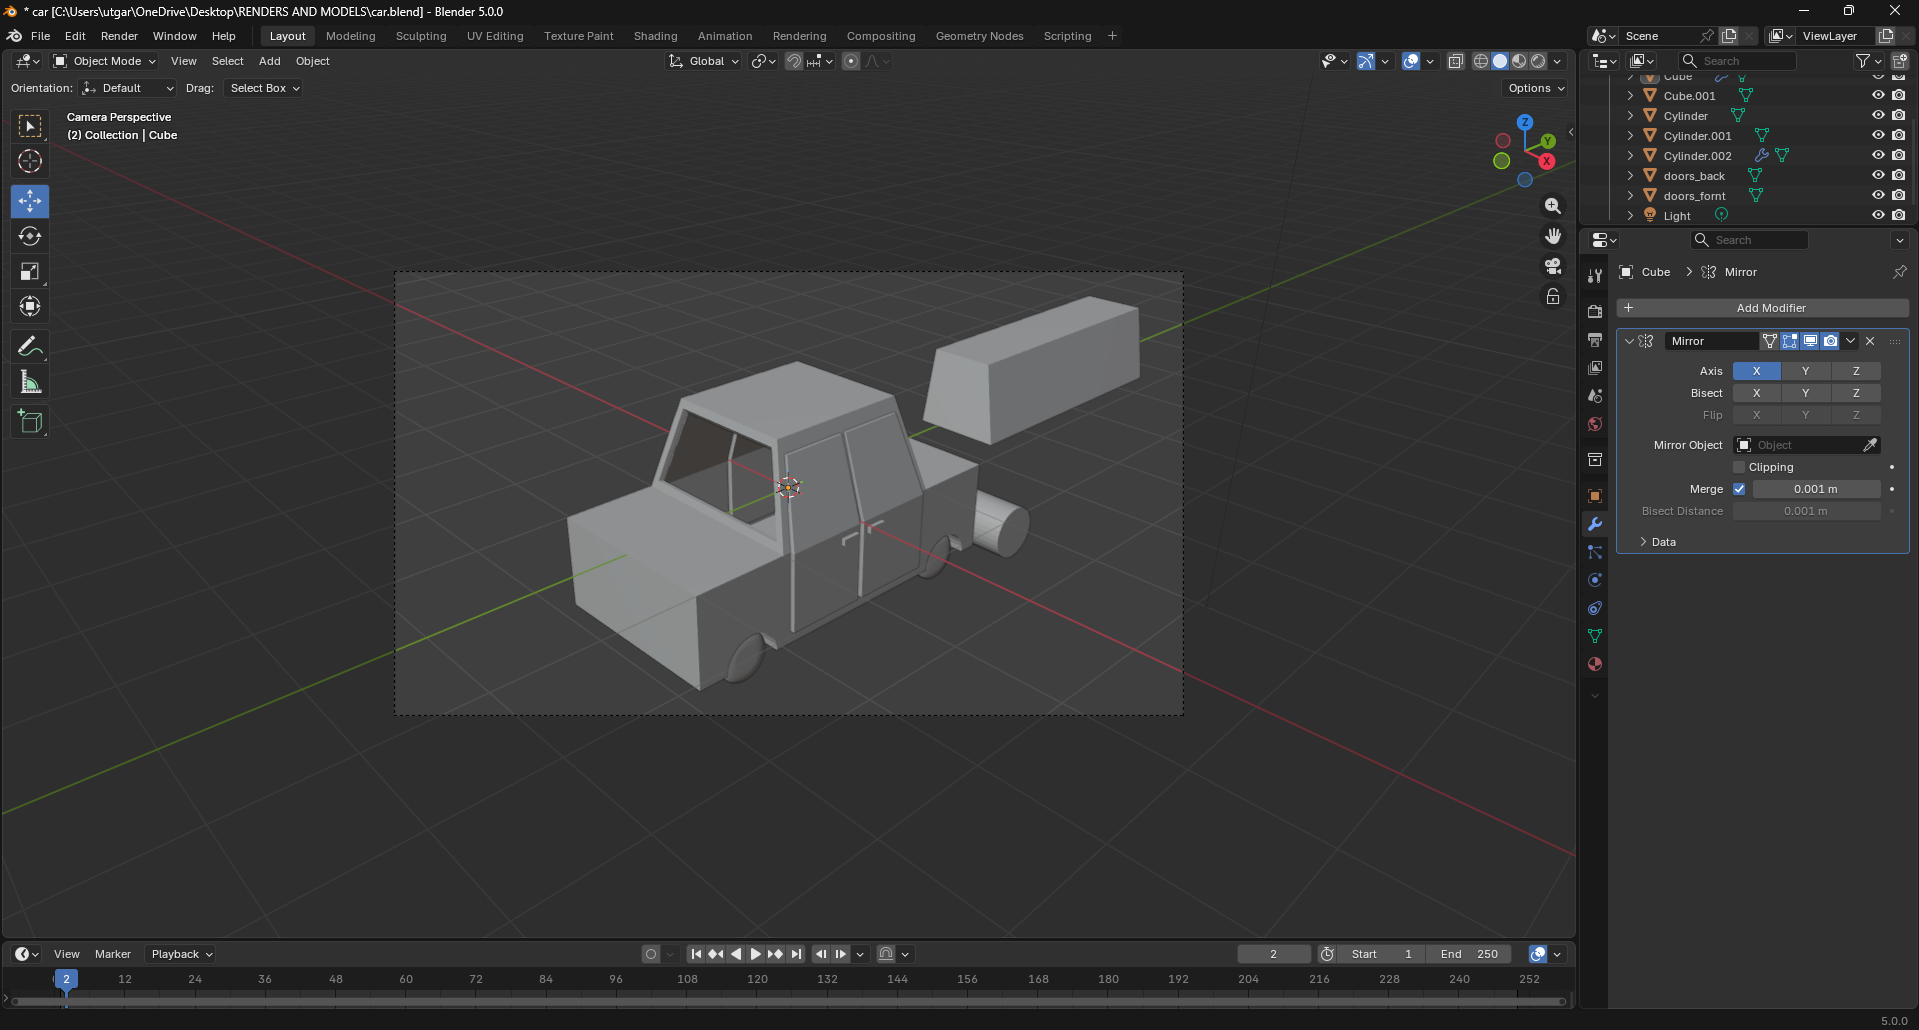Pick the Add Cube tool
Image resolution: width=1919 pixels, height=1030 pixels.
pos(30,422)
